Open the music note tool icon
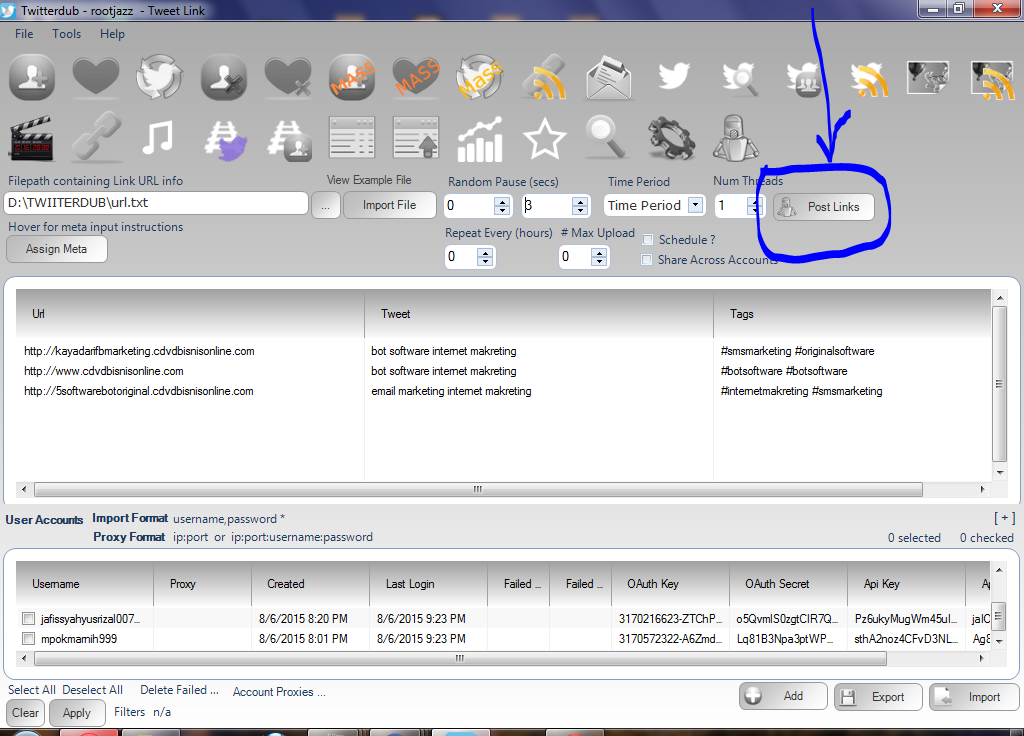This screenshot has width=1024, height=736. pyautogui.click(x=158, y=137)
